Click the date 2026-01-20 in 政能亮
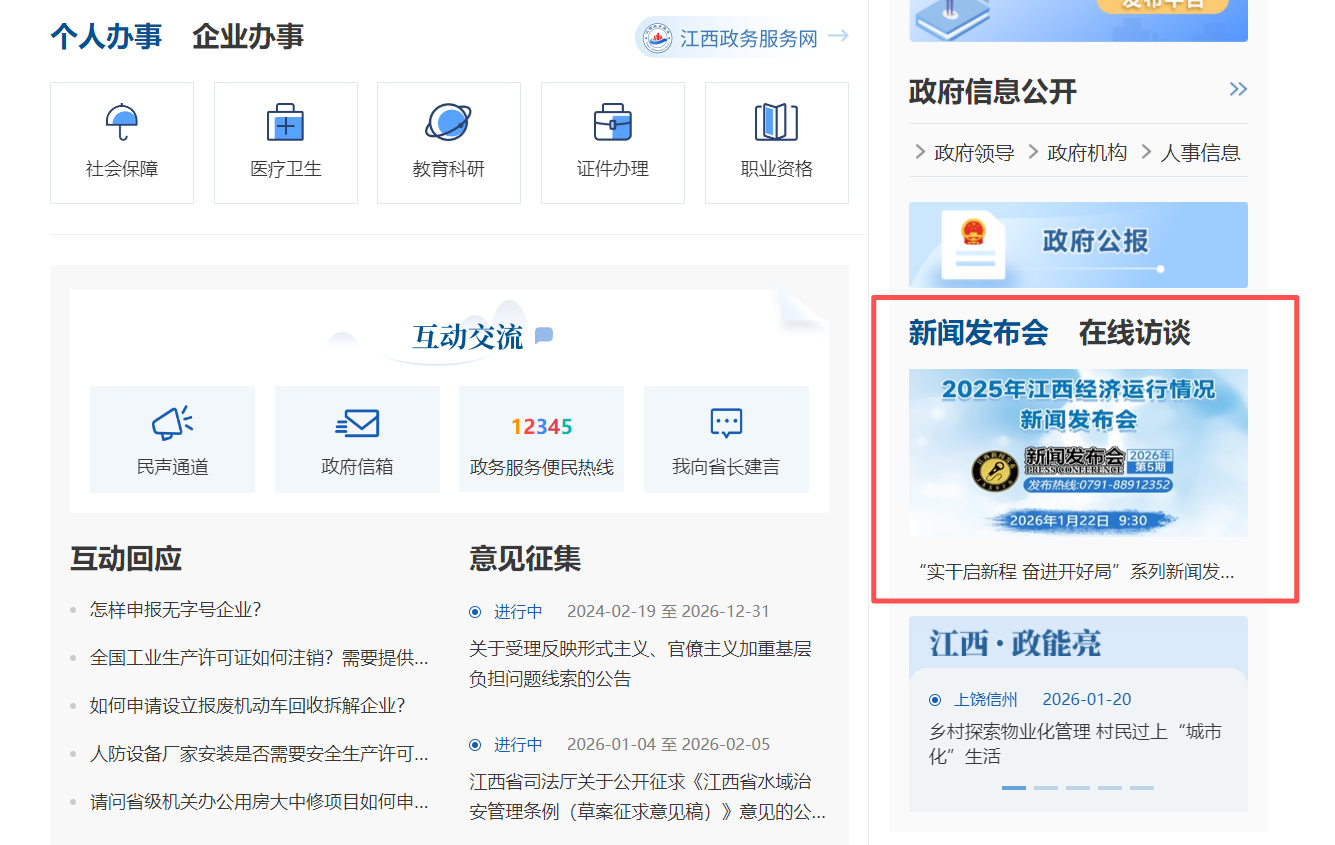 (x=1087, y=700)
